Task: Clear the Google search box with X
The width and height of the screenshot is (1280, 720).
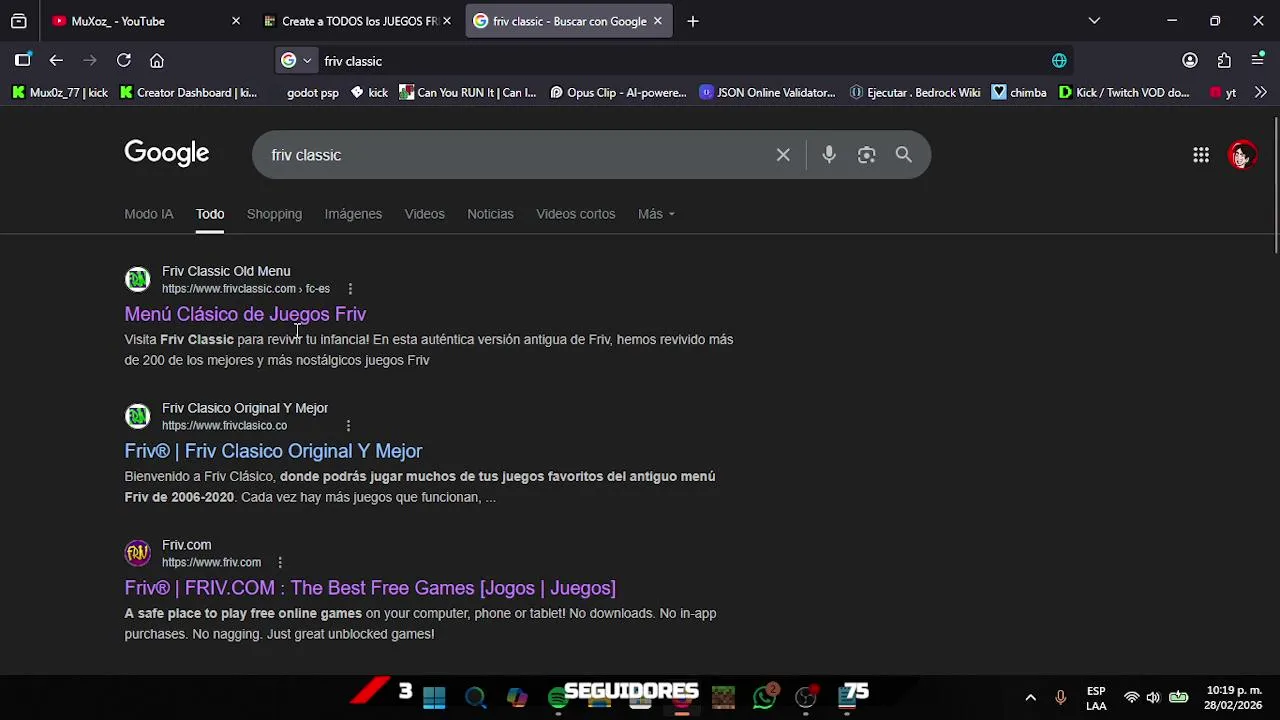Action: (x=783, y=155)
